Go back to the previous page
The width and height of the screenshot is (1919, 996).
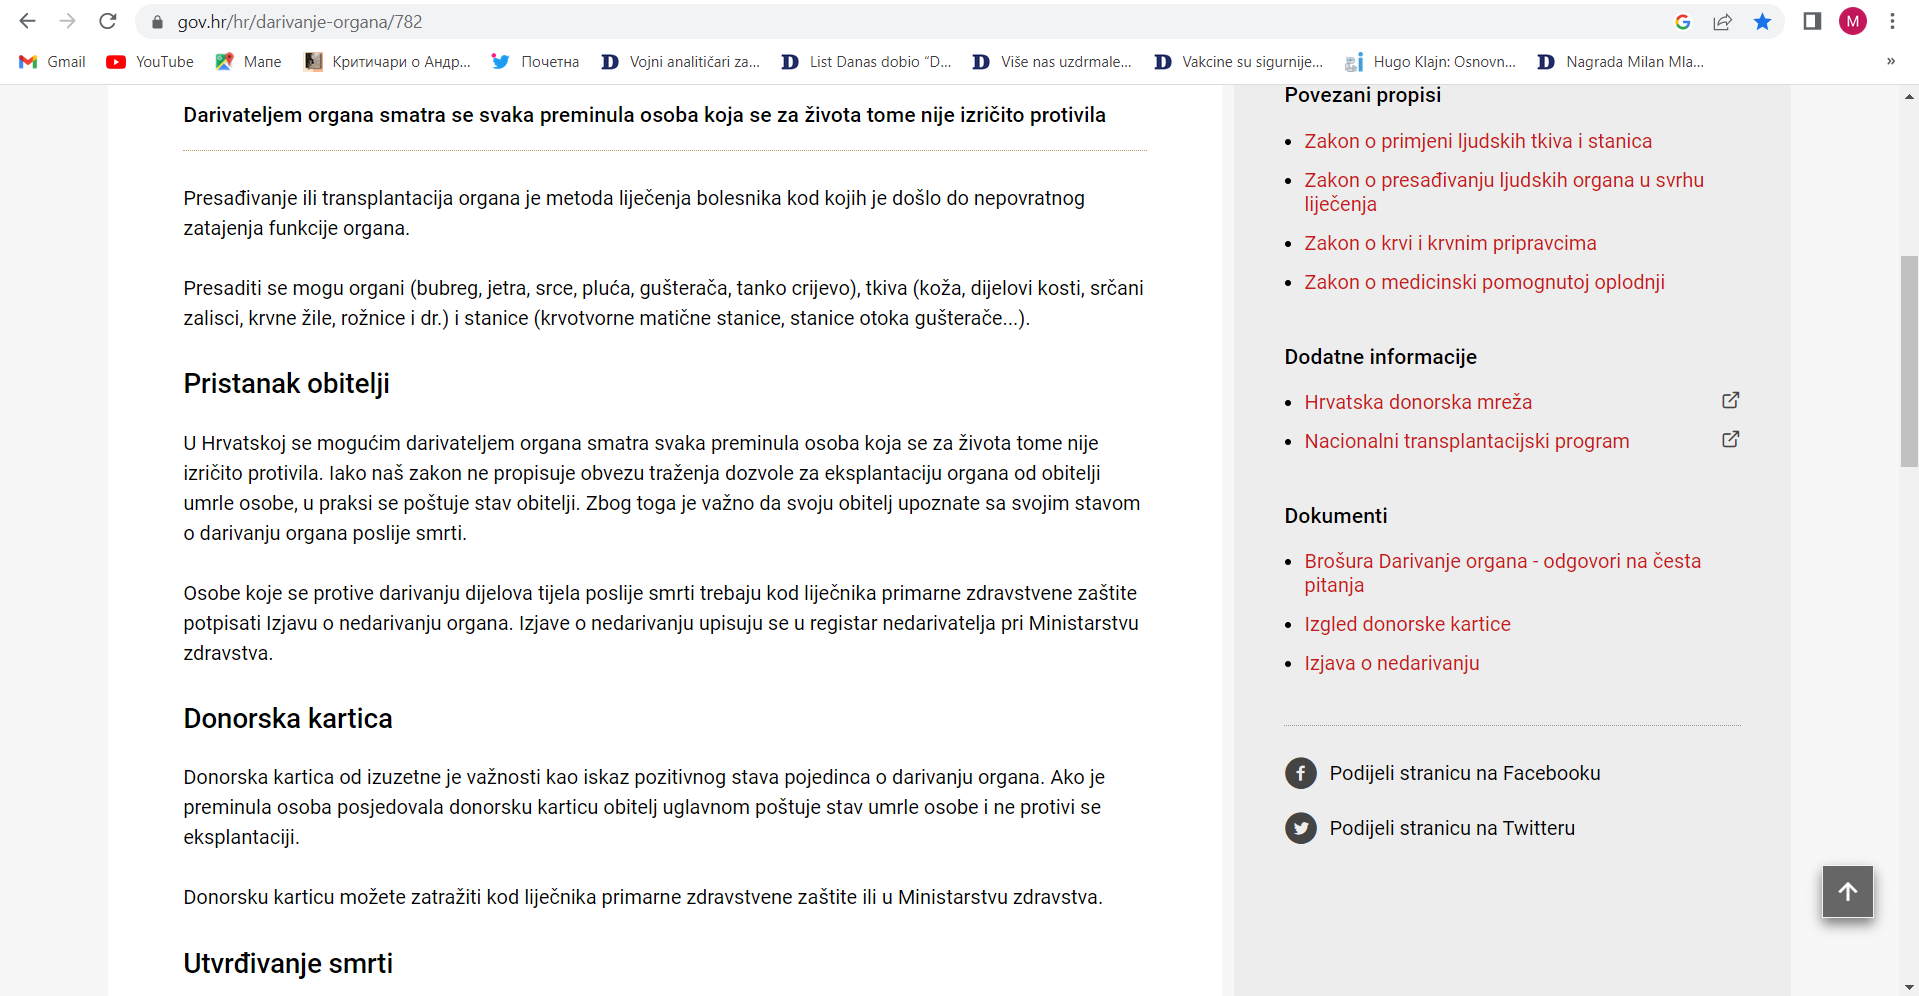(x=26, y=21)
